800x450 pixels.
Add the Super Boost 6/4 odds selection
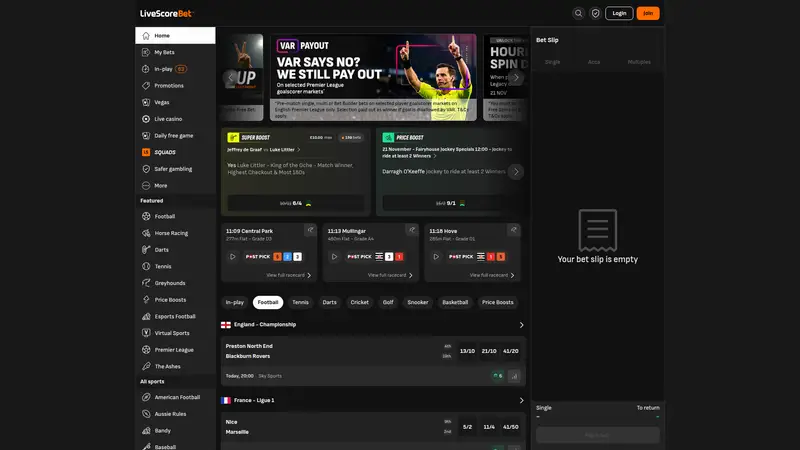[x=295, y=203]
